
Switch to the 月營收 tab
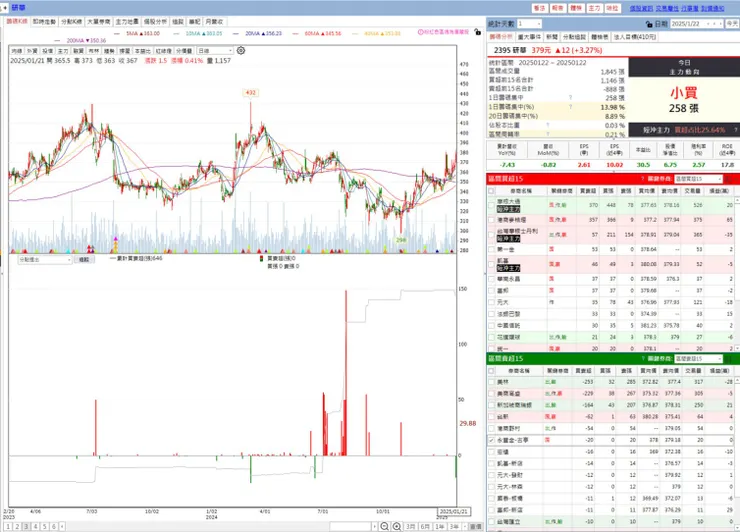[x=214, y=22]
